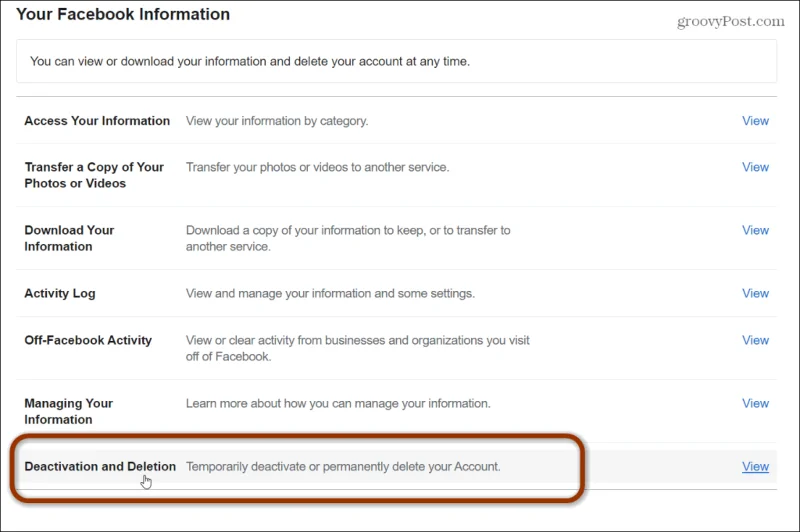Click Deactivation and Deletion title
The height and width of the screenshot is (532, 800).
100,466
